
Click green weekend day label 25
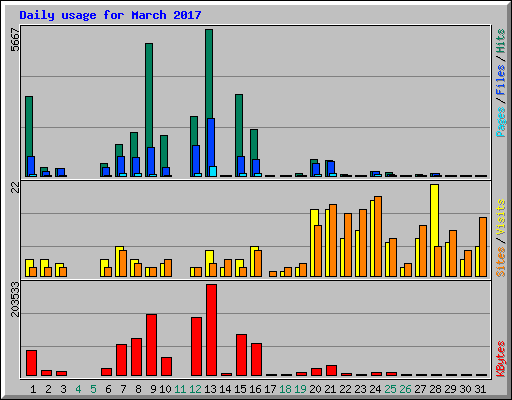point(390,389)
